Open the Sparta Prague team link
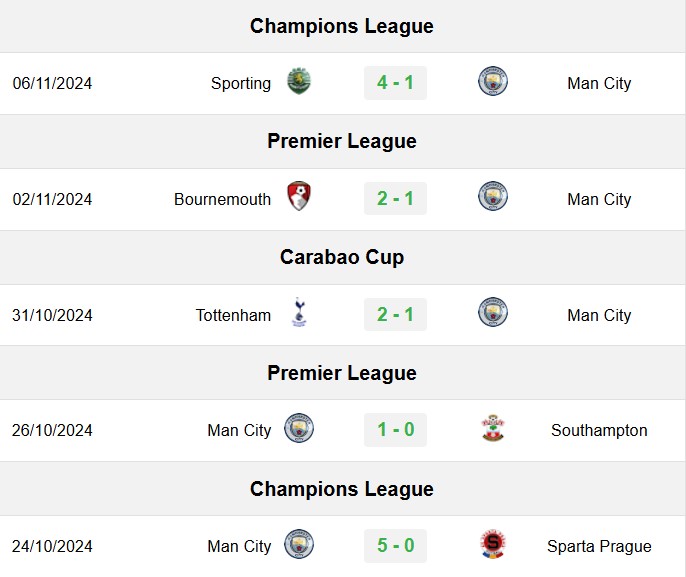The width and height of the screenshot is (686, 577). coord(599,546)
